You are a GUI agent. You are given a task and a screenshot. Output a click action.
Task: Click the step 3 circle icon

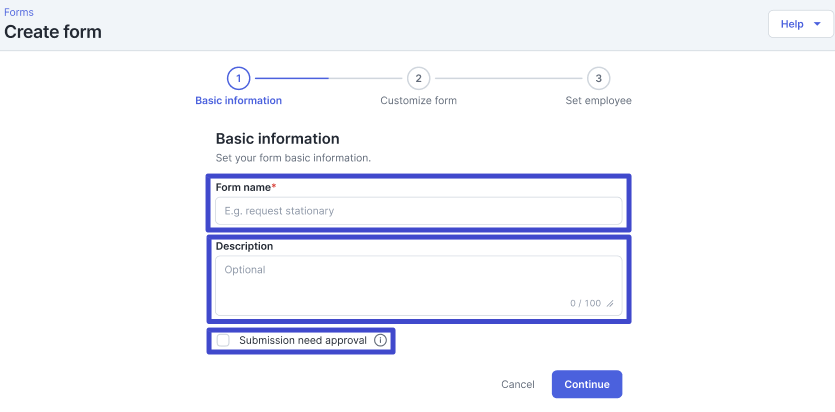tap(599, 79)
